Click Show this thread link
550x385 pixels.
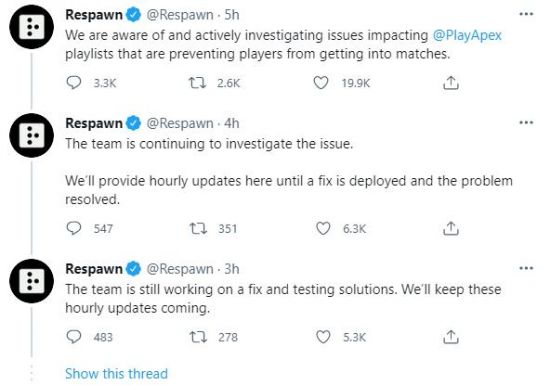(116, 373)
